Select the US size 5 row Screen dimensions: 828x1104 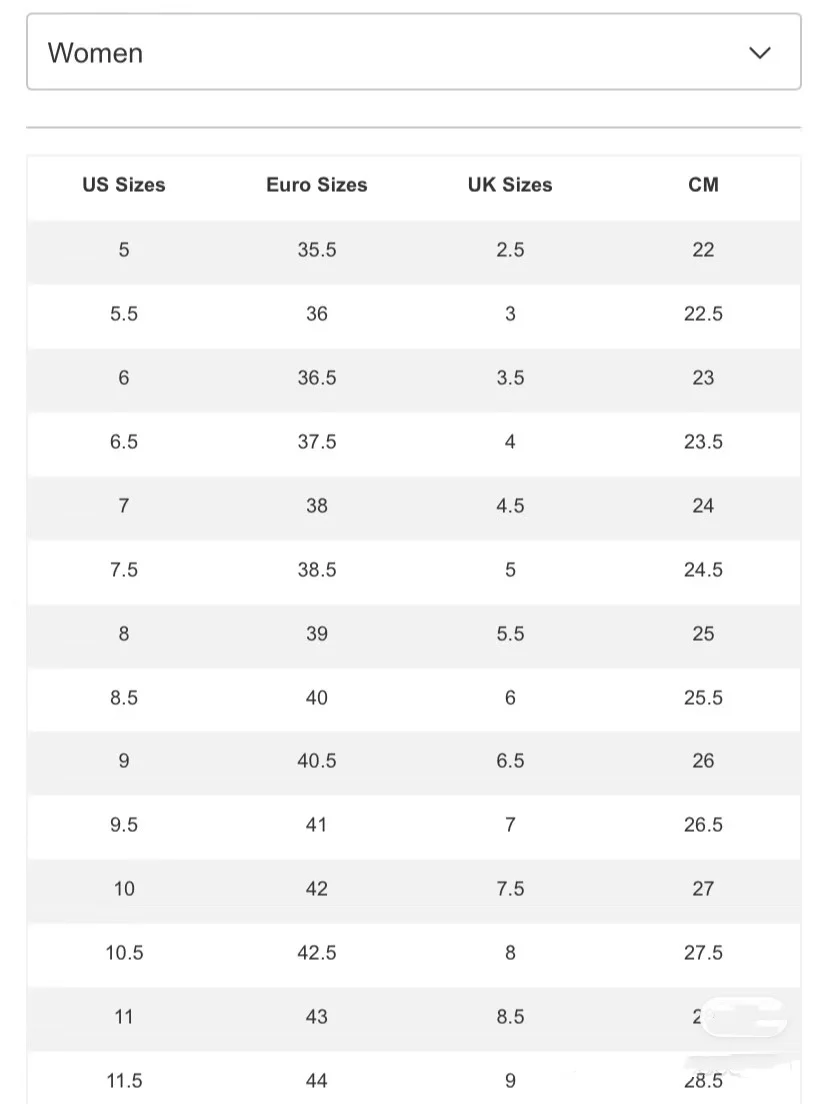coord(413,250)
